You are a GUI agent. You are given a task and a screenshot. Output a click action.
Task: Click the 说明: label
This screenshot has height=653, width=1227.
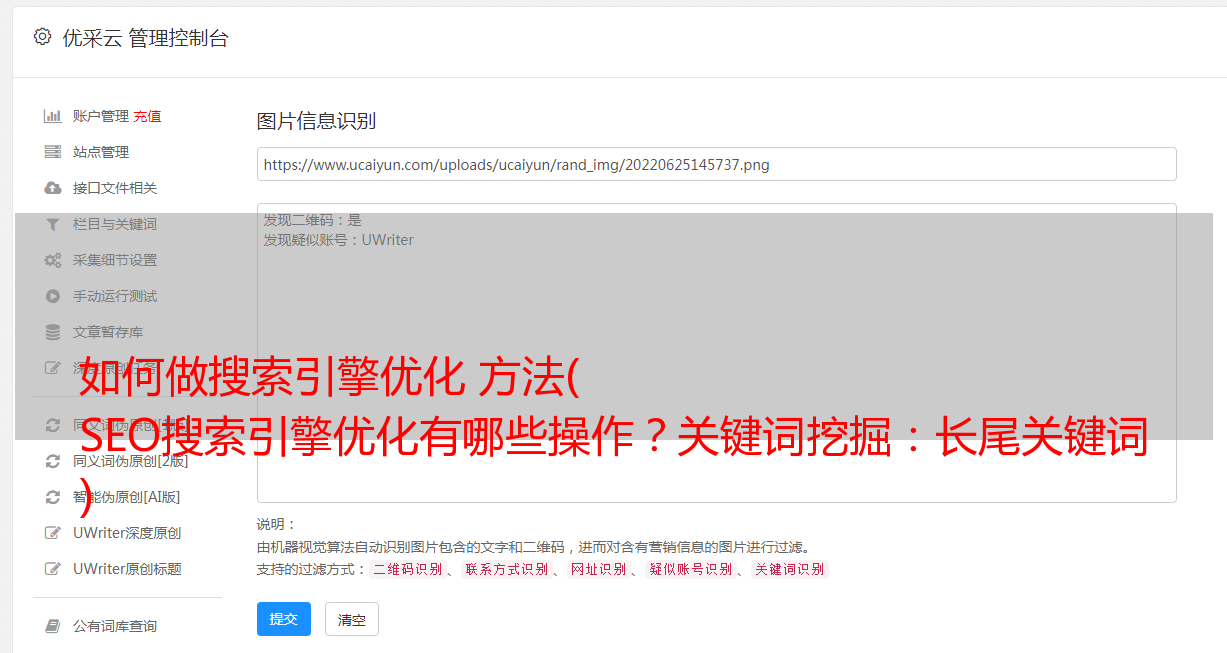[277, 524]
